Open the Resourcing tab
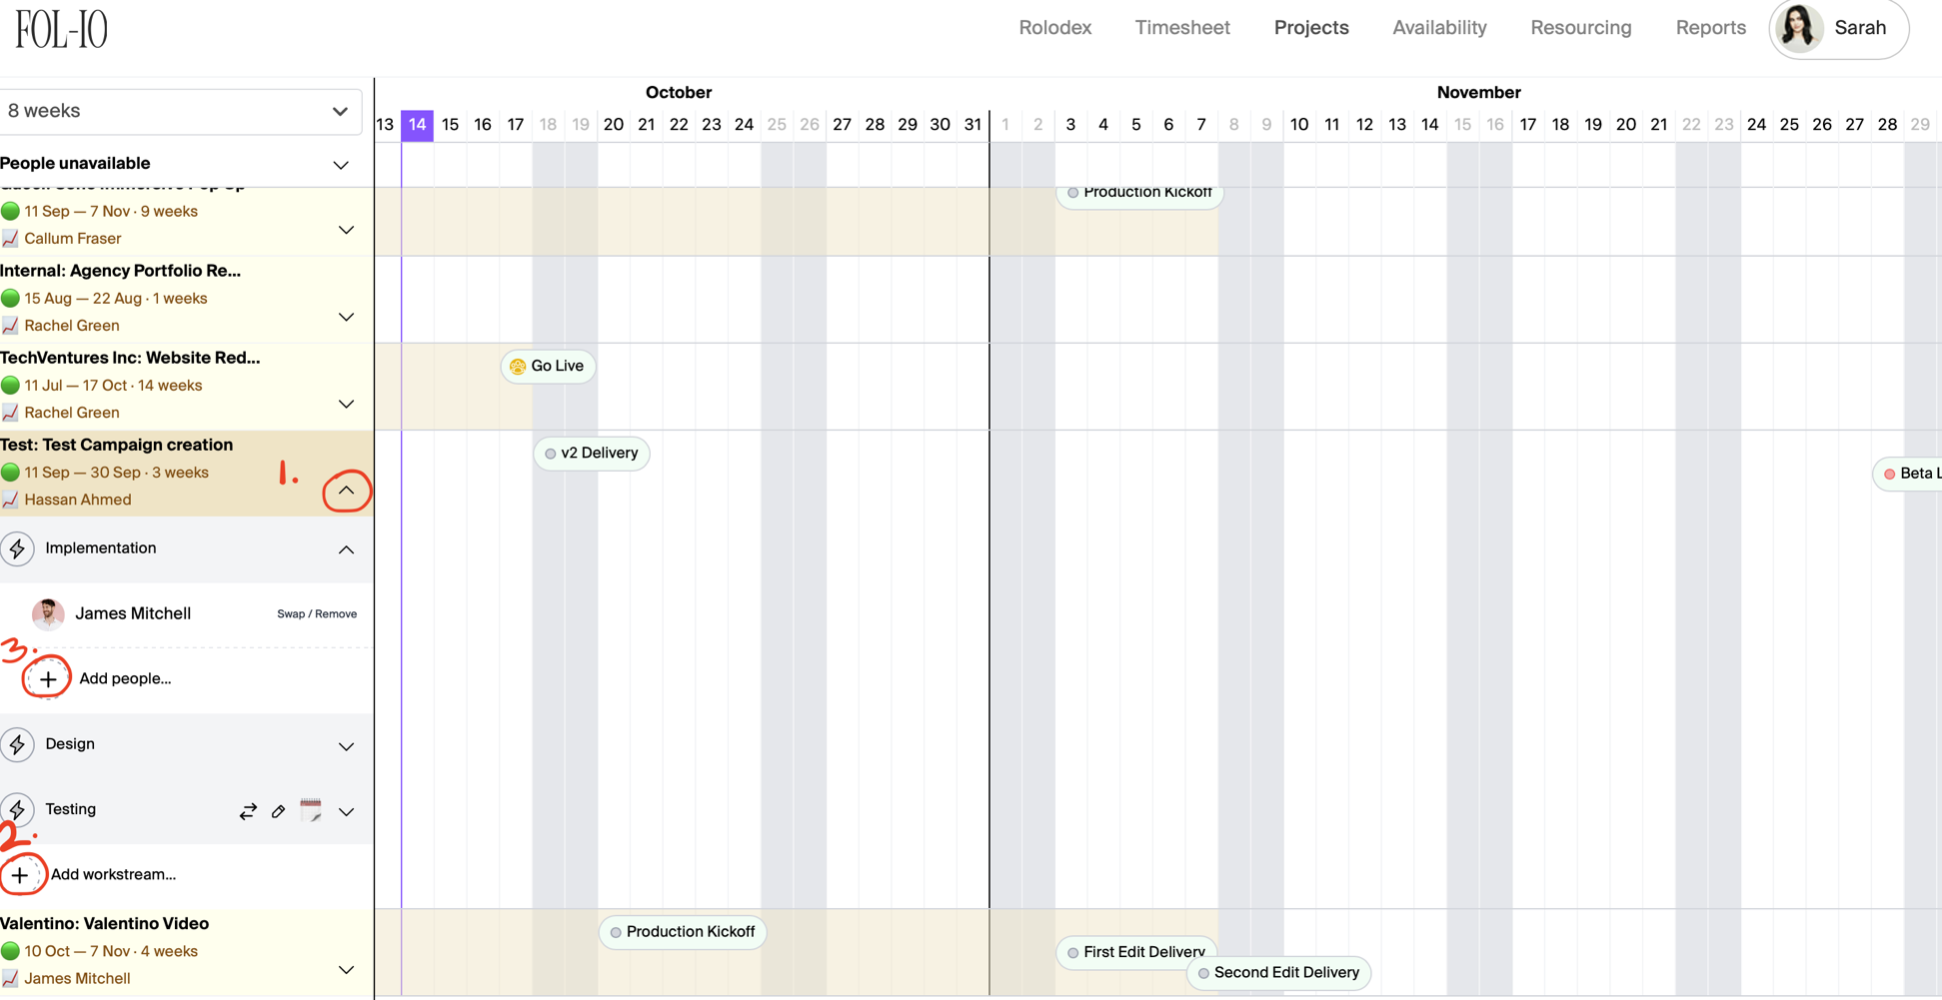The width and height of the screenshot is (1942, 1000). click(x=1580, y=28)
